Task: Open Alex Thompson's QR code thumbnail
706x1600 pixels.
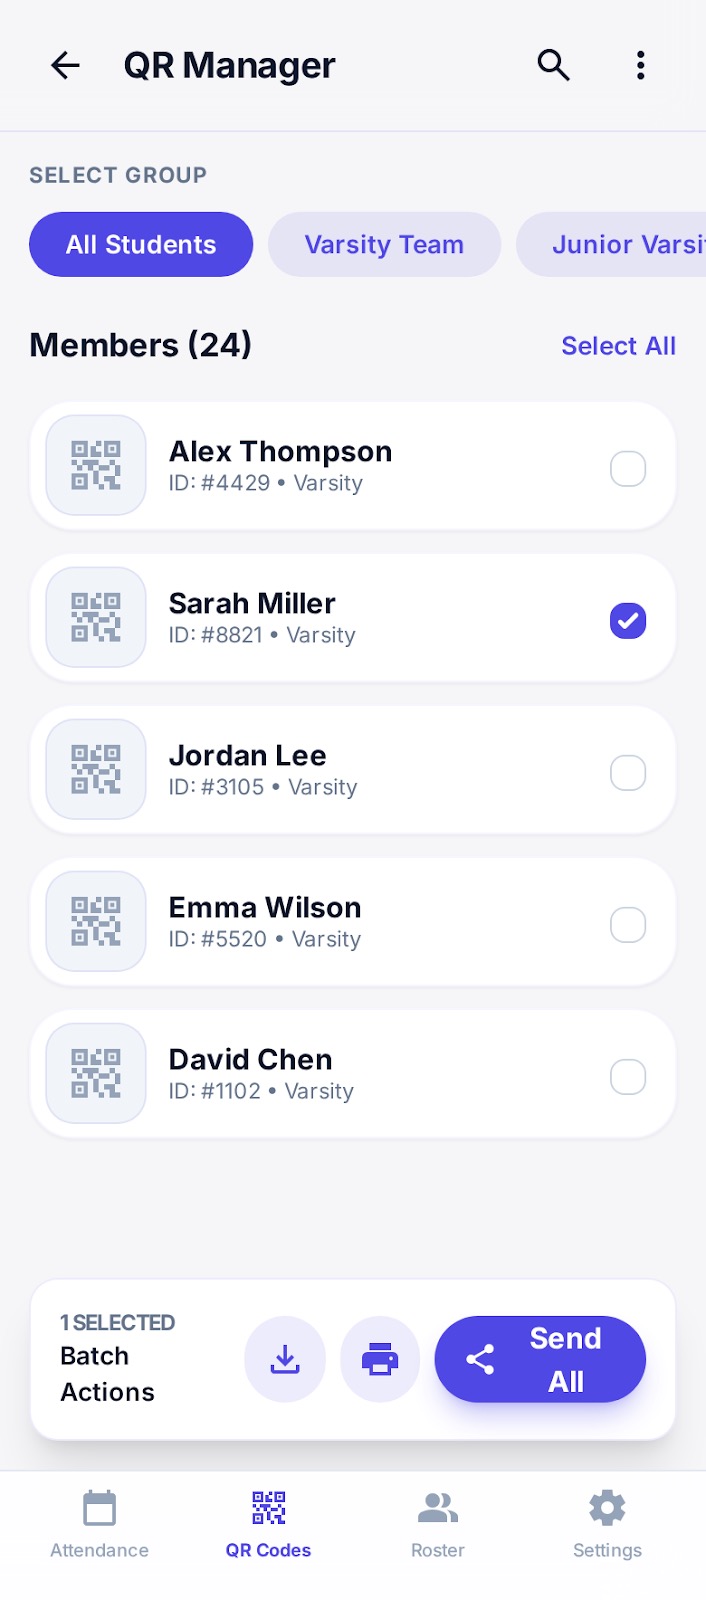Action: tap(95, 465)
